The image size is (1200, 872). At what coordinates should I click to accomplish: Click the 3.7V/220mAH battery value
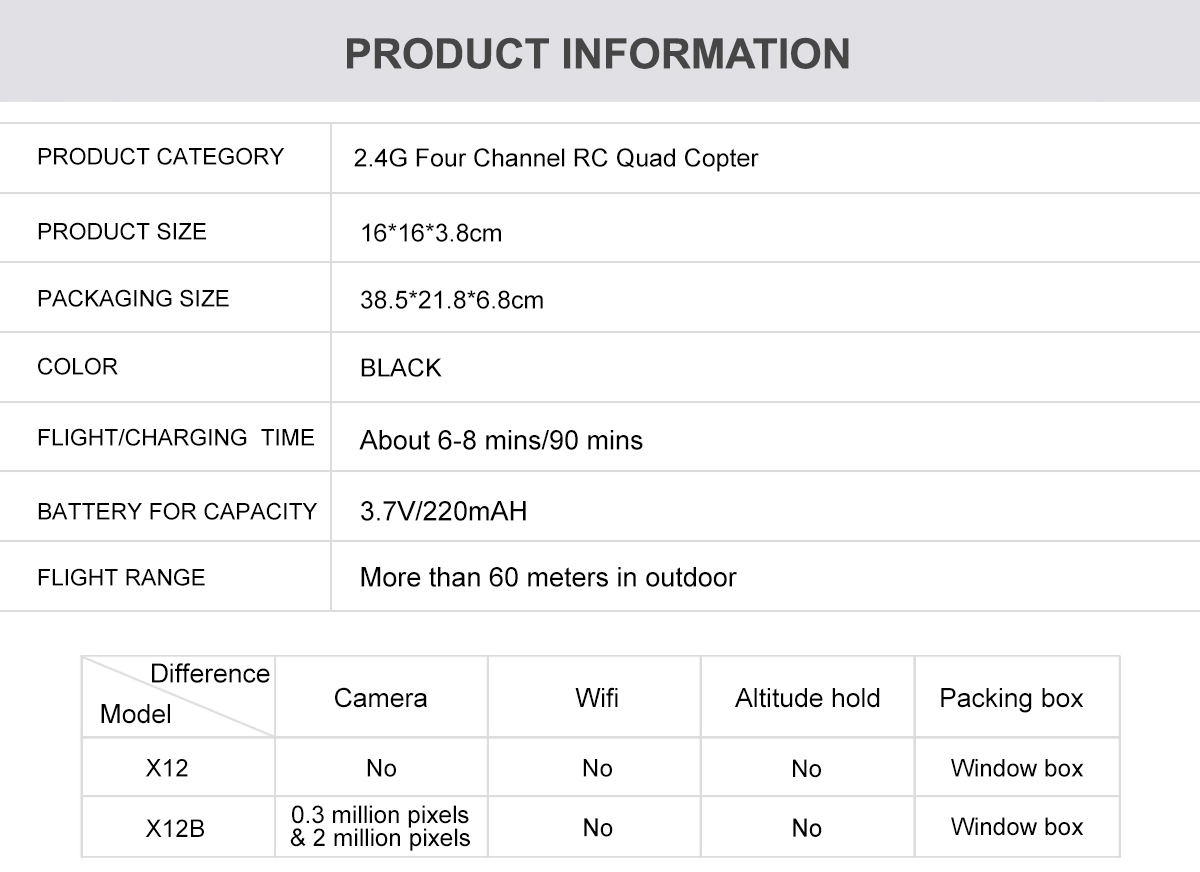[443, 512]
